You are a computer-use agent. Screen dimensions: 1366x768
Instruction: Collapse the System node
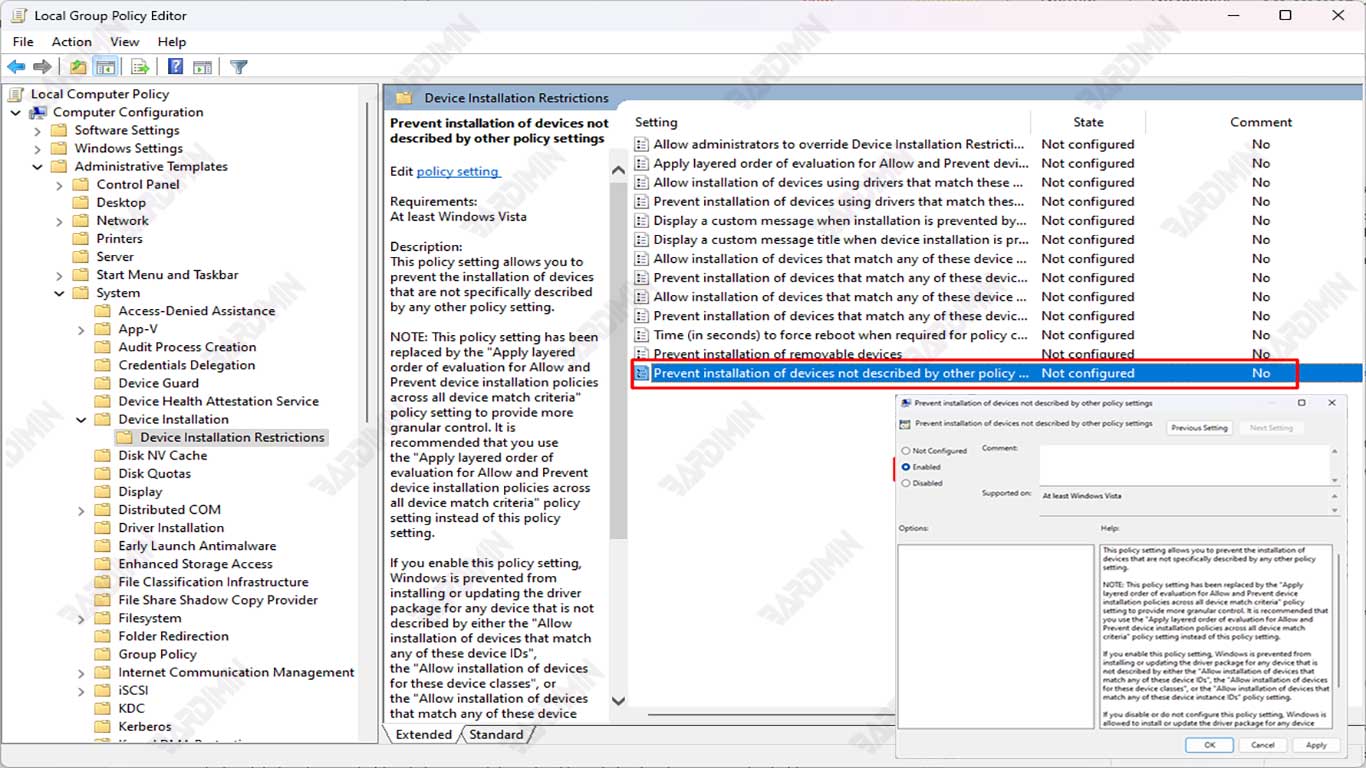click(x=60, y=293)
